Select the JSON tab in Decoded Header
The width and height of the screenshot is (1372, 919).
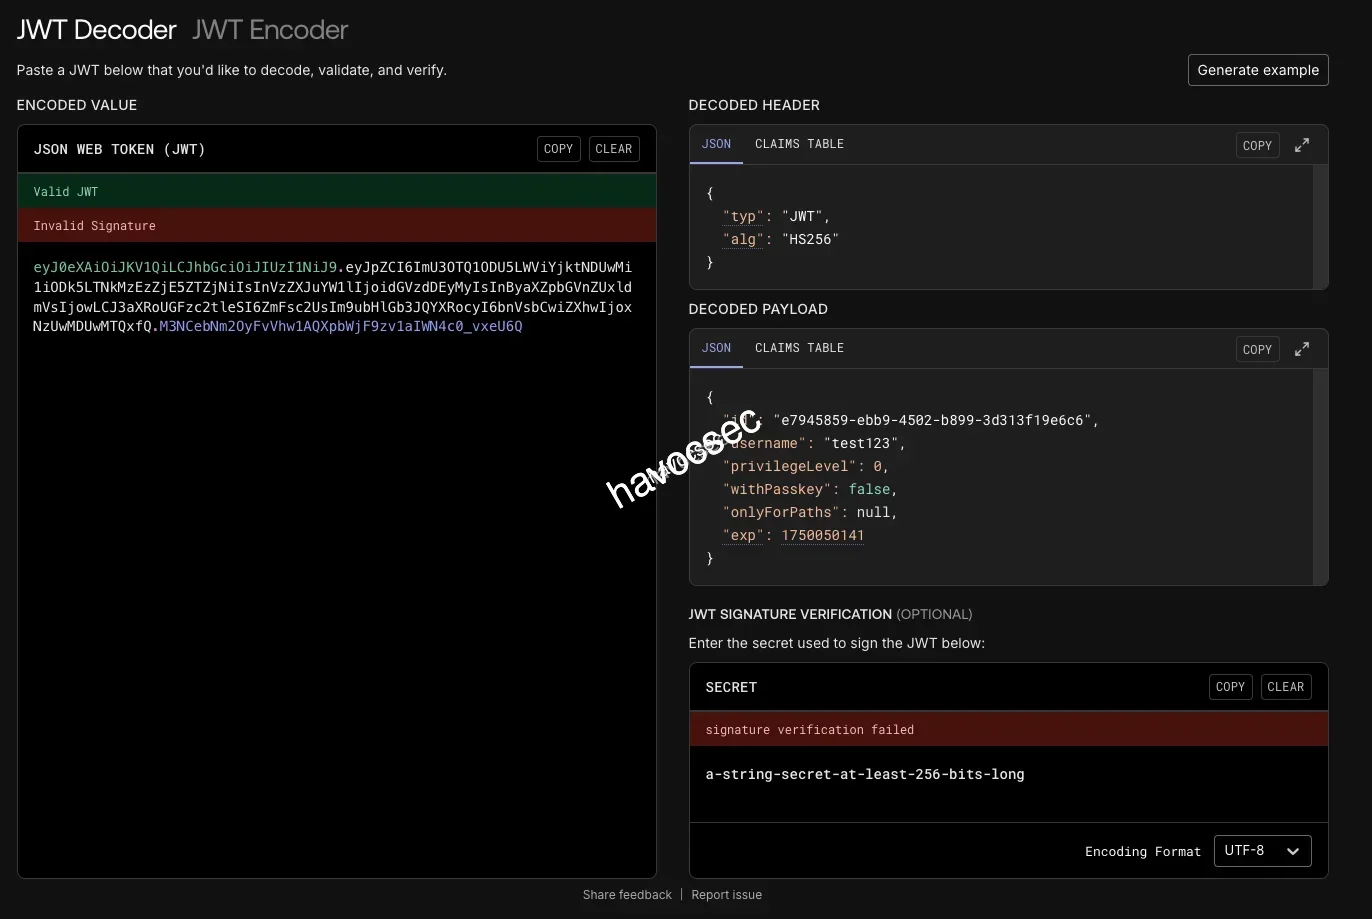tap(716, 144)
